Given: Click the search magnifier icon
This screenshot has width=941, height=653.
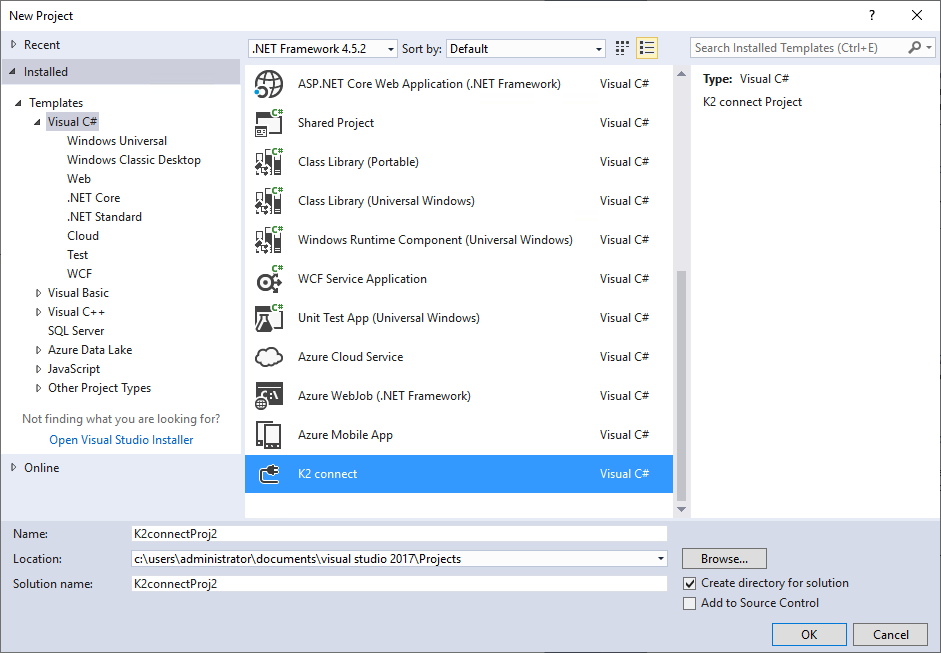Looking at the screenshot, I should tap(915, 47).
